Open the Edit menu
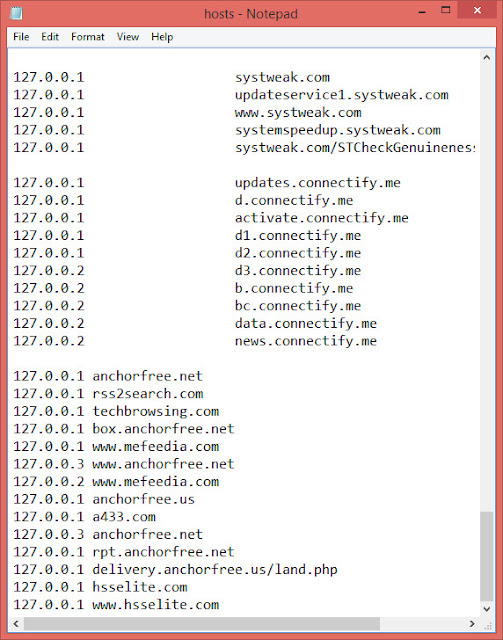503x640 pixels. (50, 37)
